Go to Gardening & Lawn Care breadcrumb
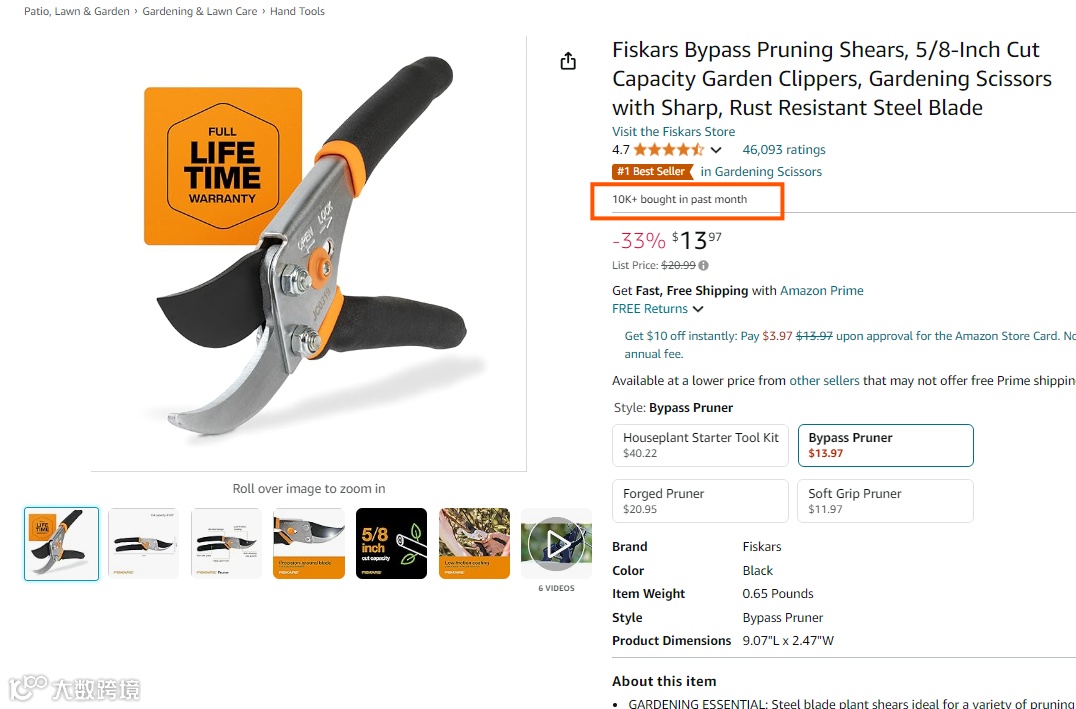 tap(200, 12)
